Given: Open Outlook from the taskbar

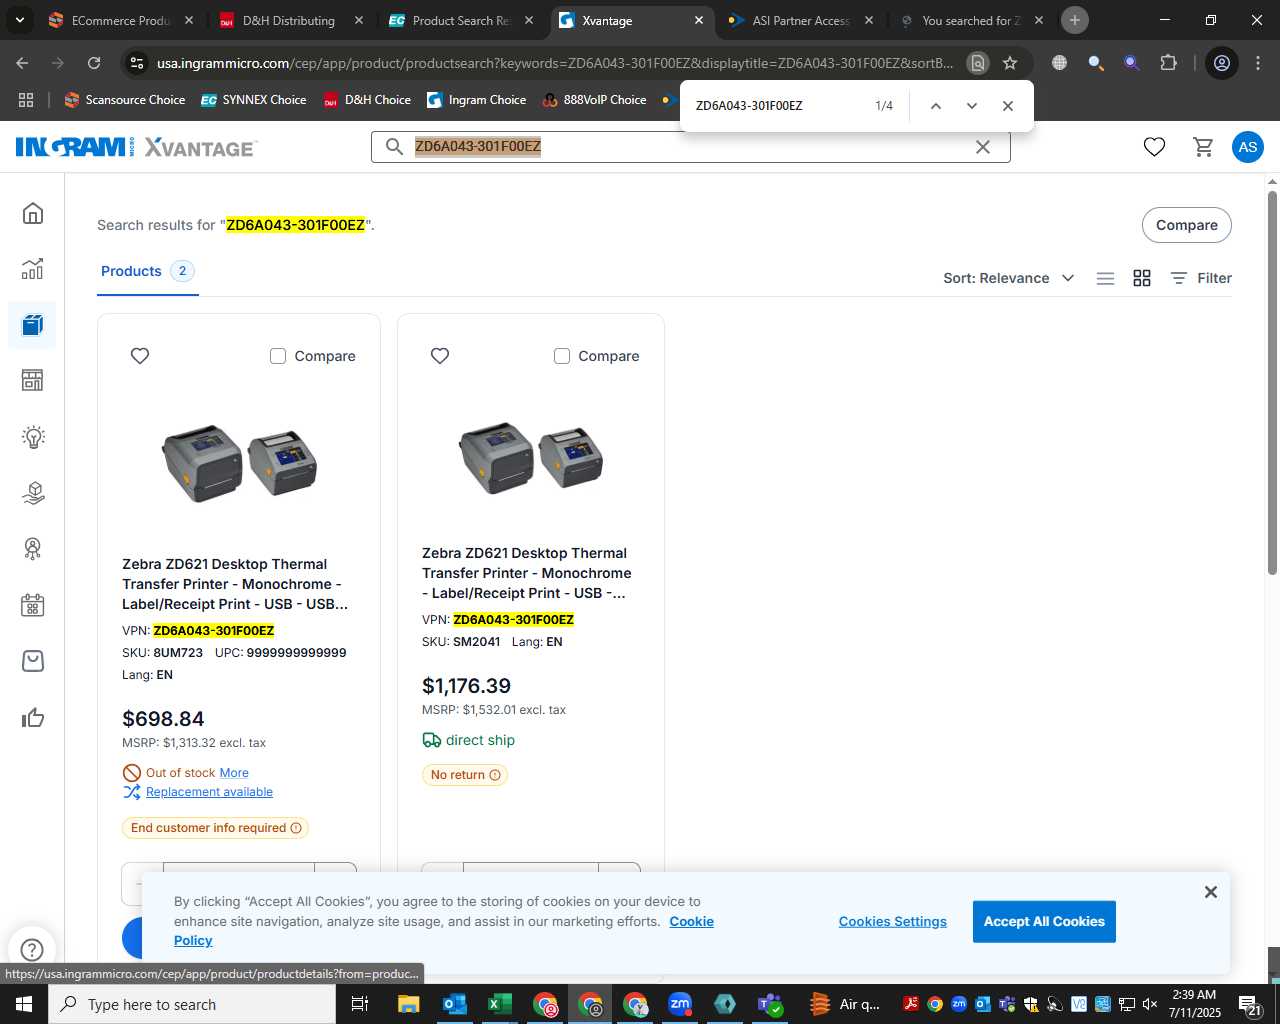Looking at the screenshot, I should [x=455, y=1004].
